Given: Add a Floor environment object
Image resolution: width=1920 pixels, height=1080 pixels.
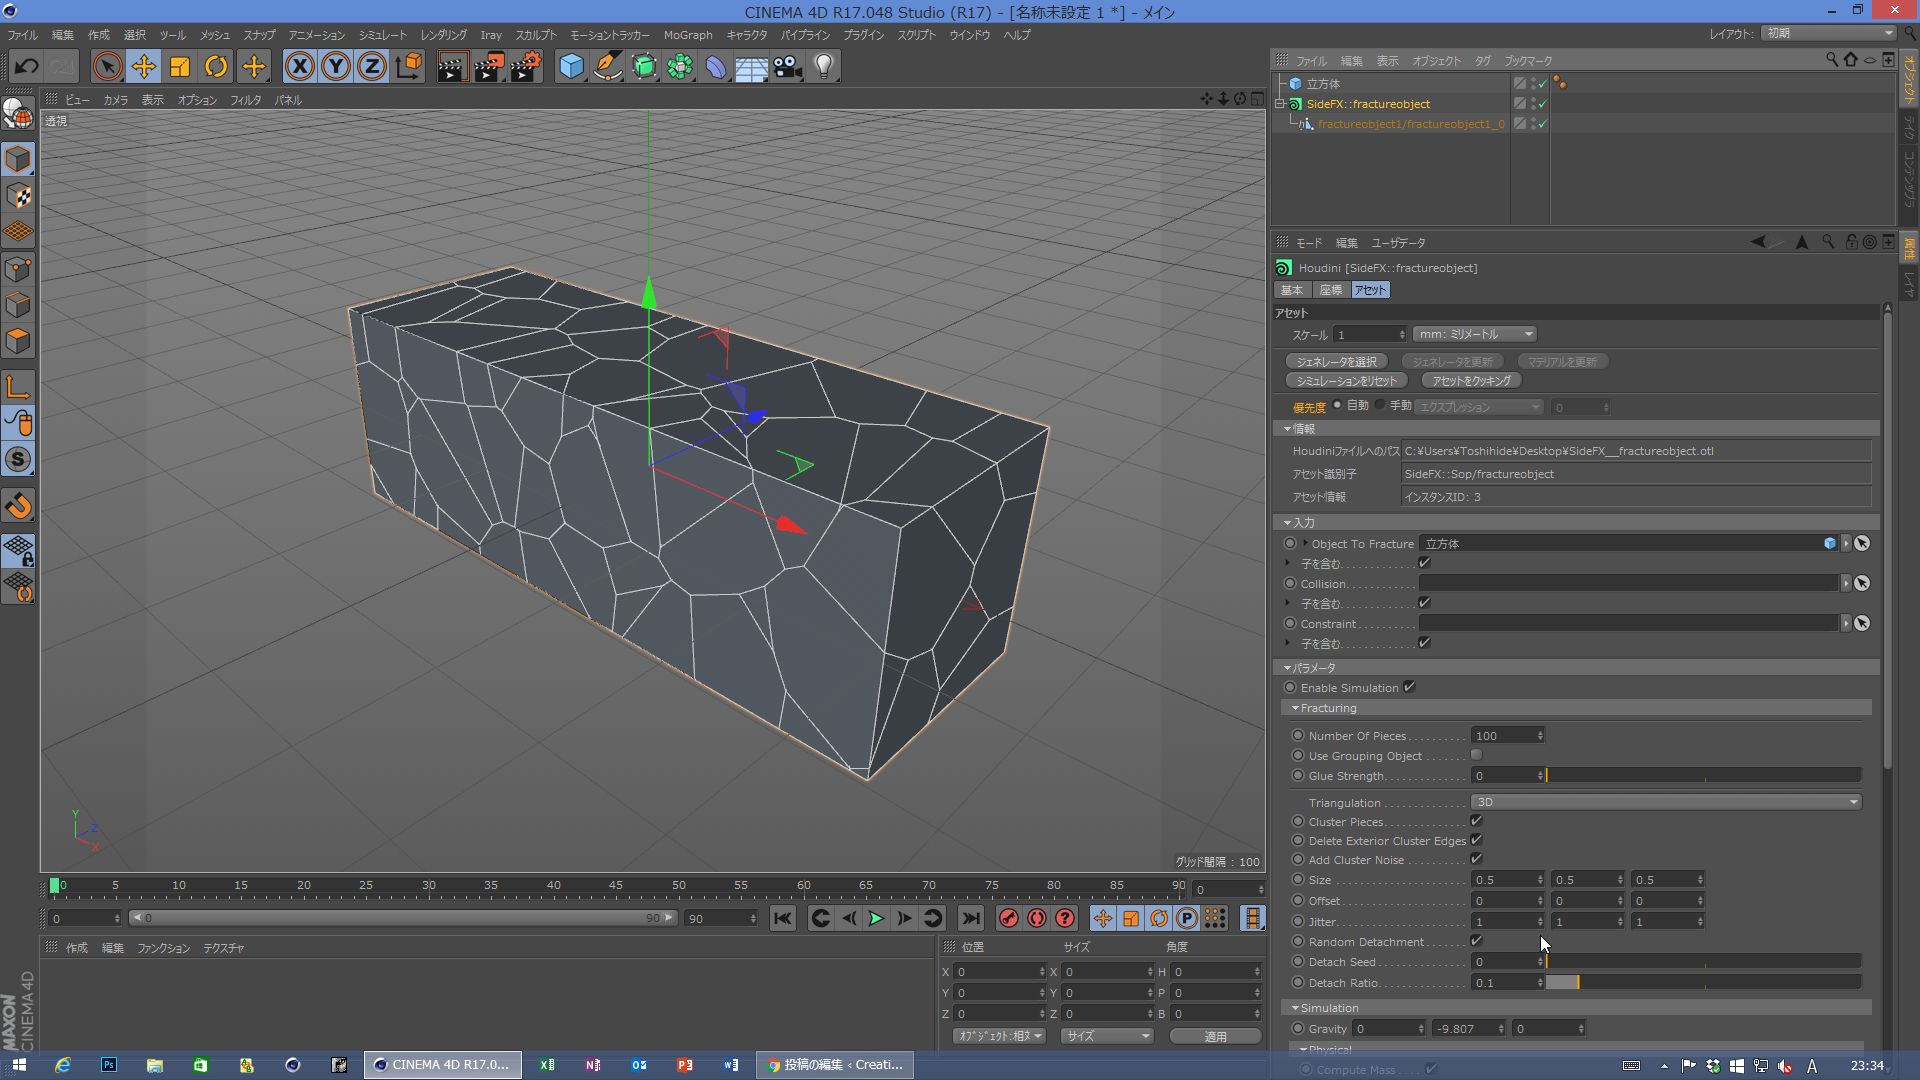Looking at the screenshot, I should tap(752, 67).
